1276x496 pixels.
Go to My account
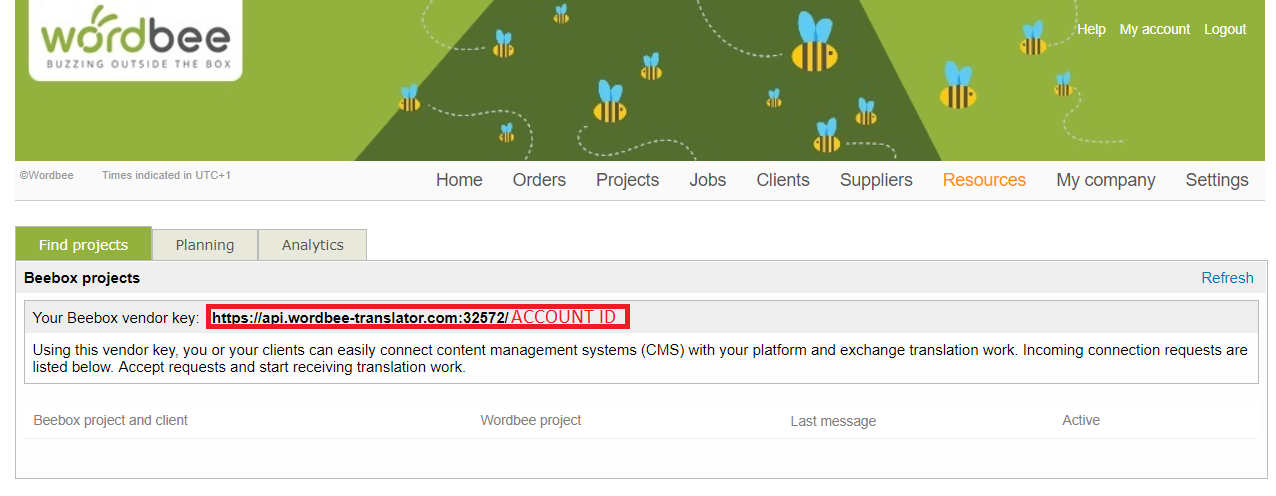pyautogui.click(x=1154, y=29)
